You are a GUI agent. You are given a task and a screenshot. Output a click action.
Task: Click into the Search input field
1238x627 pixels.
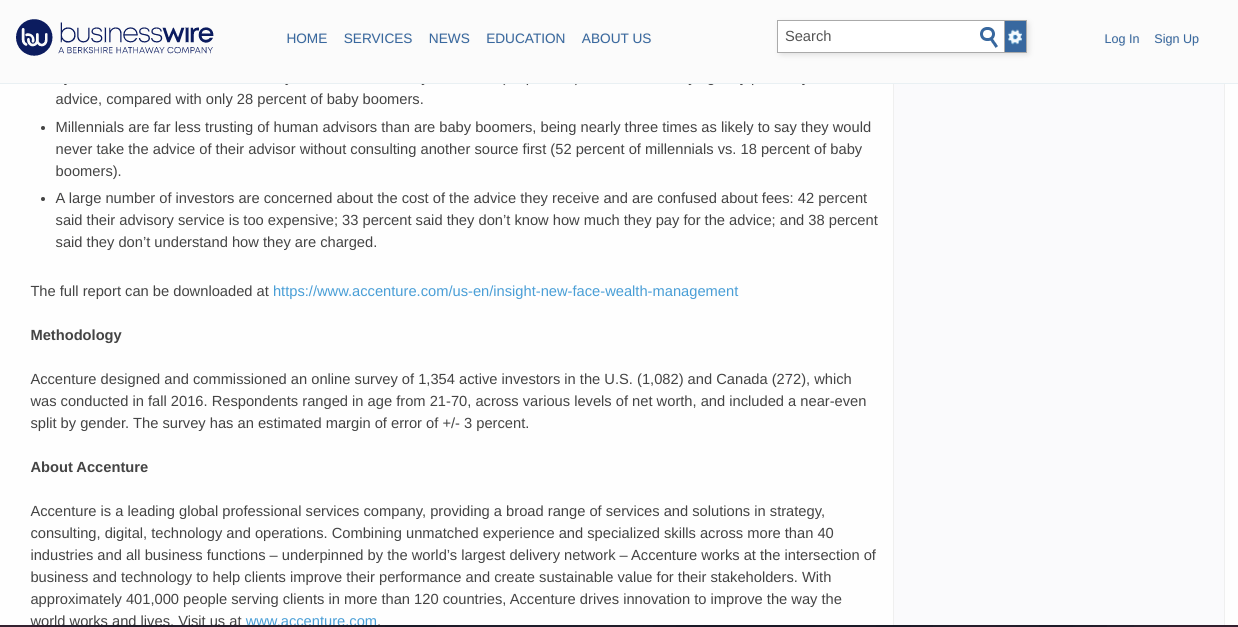click(877, 37)
